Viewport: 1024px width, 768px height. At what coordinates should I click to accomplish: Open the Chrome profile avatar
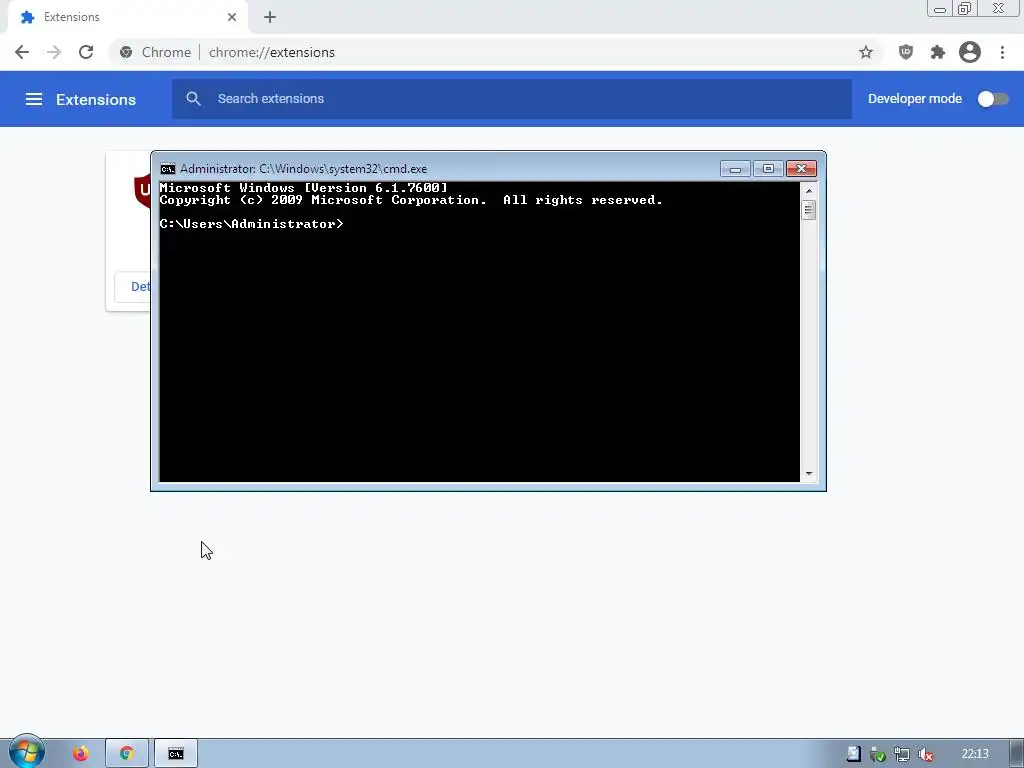[970, 52]
